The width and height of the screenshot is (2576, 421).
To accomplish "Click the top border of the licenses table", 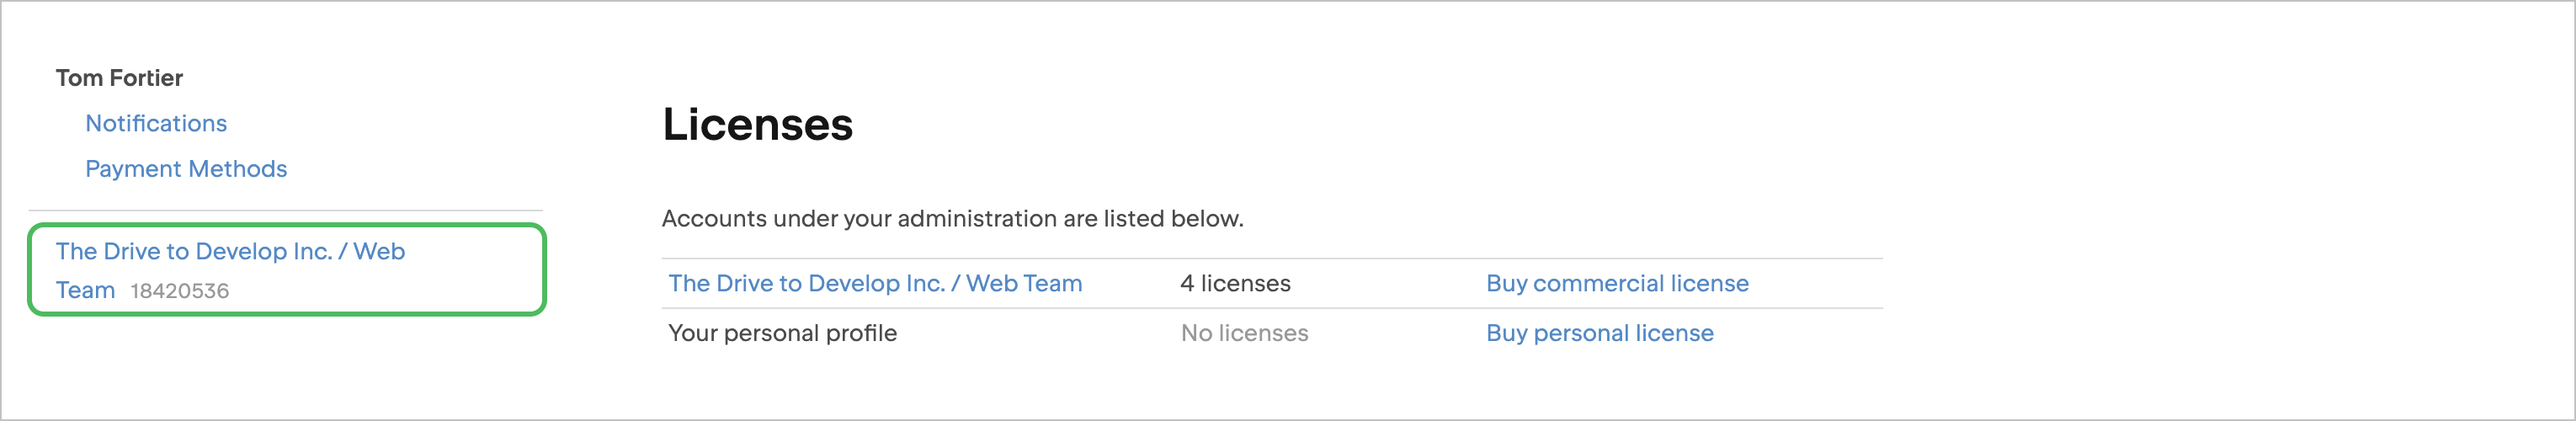I will [1270, 259].
